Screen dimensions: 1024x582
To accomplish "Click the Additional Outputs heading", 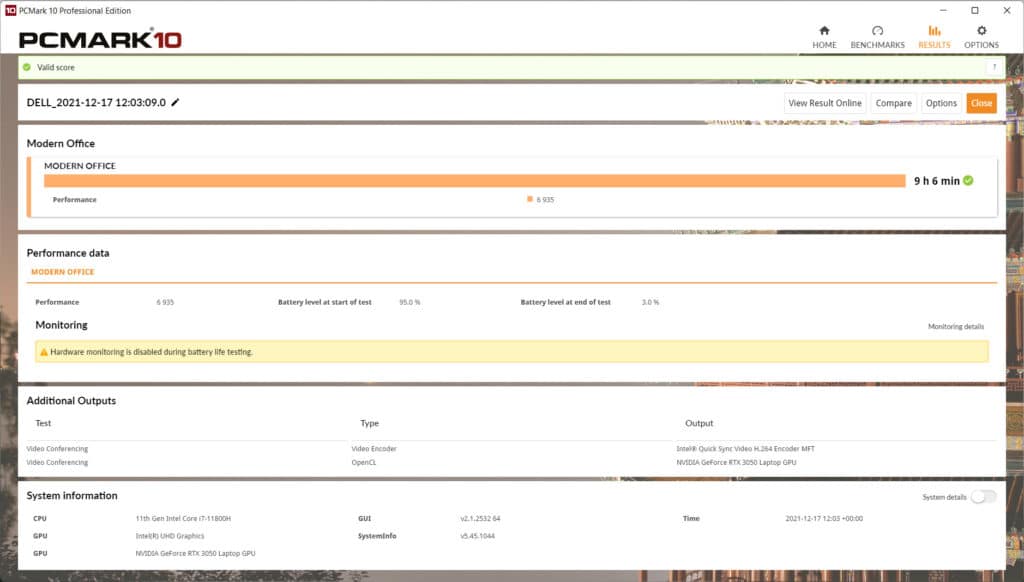I will [71, 401].
